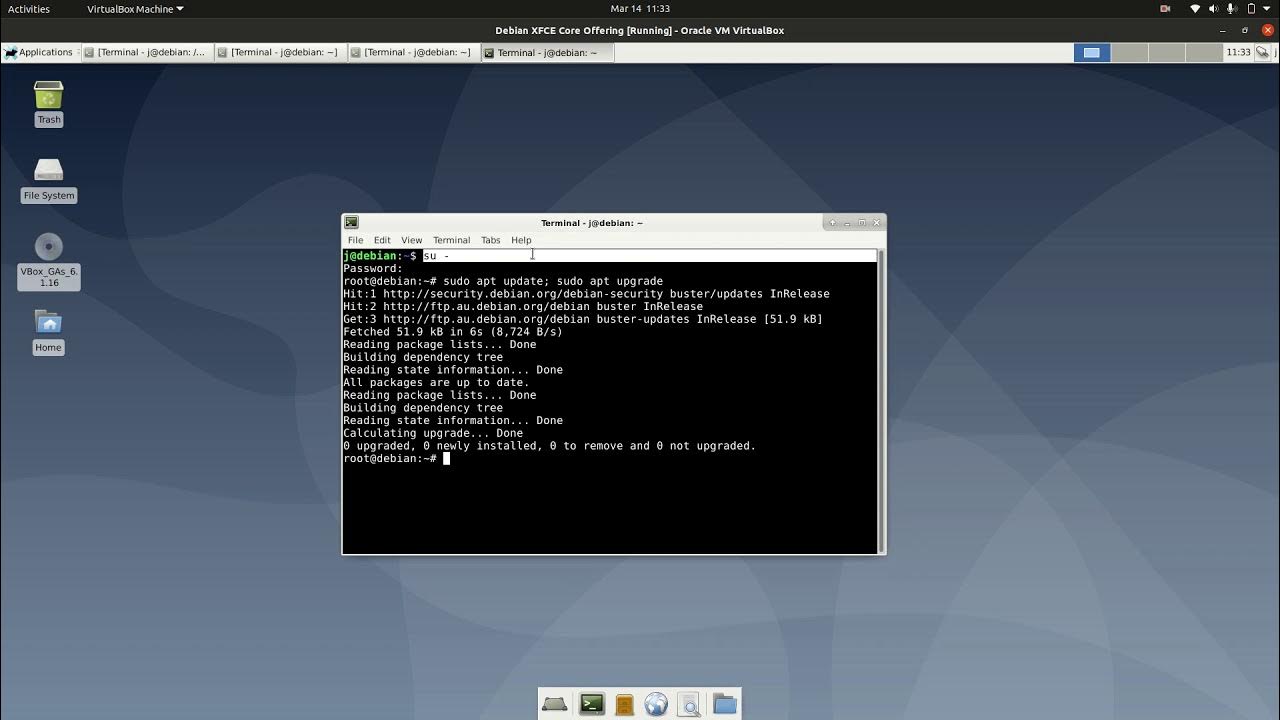
Task: Click the Show Desktop dock icon
Action: tap(555, 704)
